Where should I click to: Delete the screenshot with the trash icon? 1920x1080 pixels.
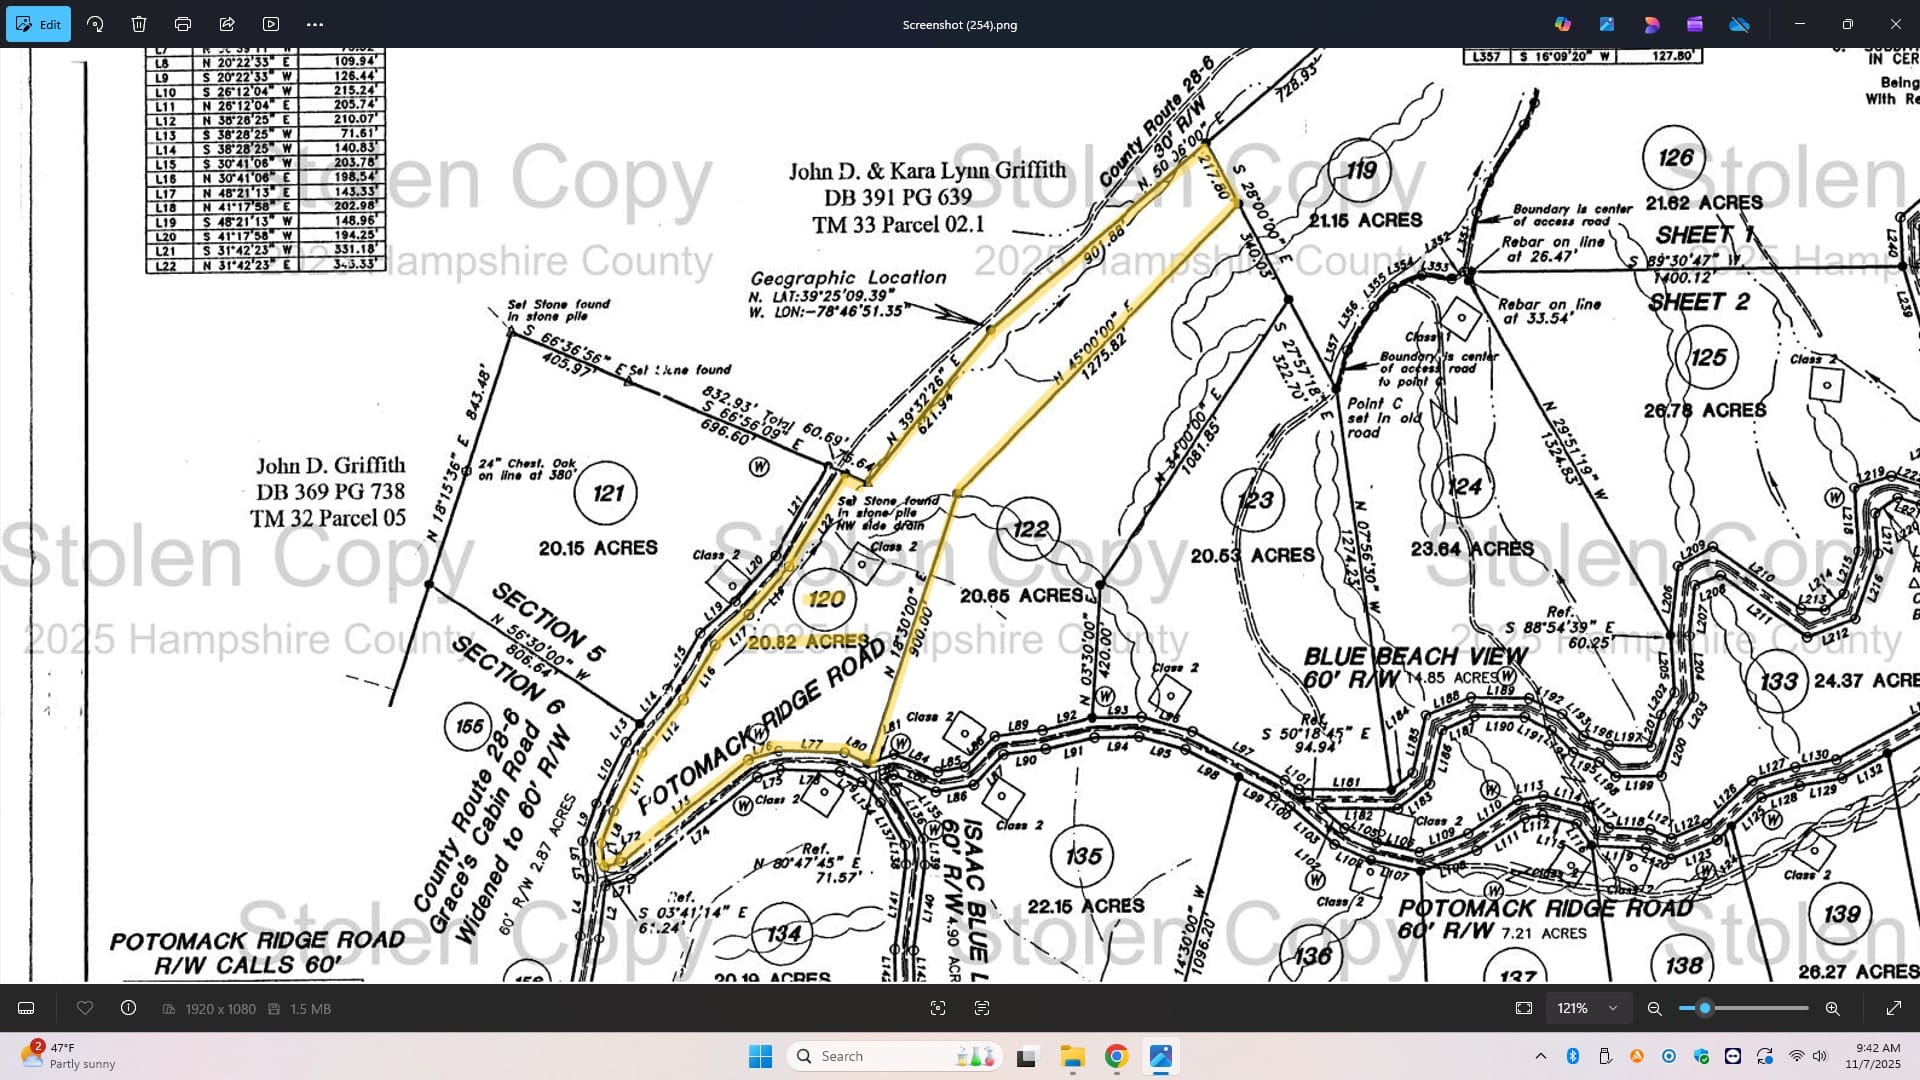point(139,24)
